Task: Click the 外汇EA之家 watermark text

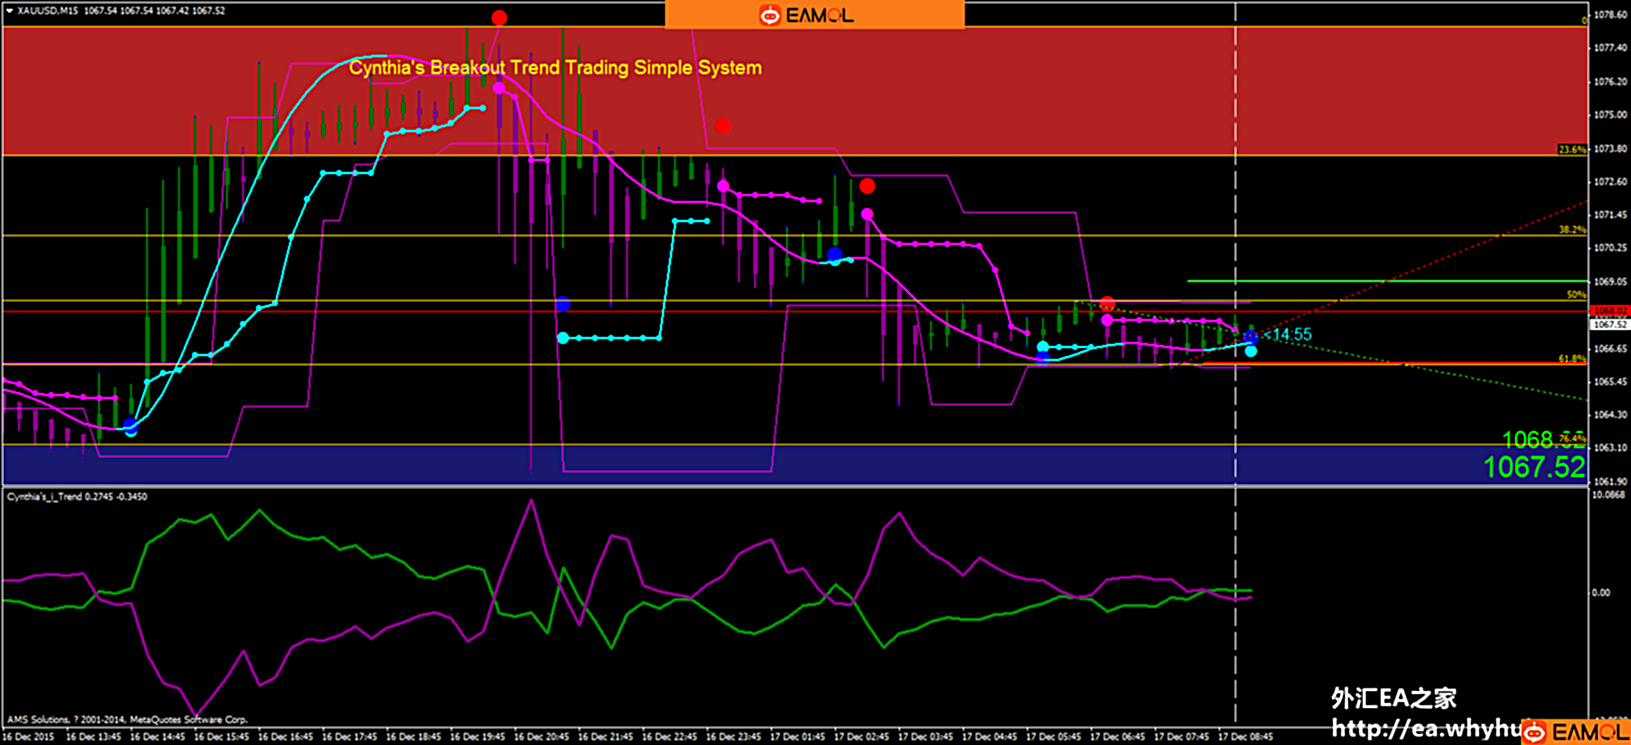Action: click(1393, 698)
